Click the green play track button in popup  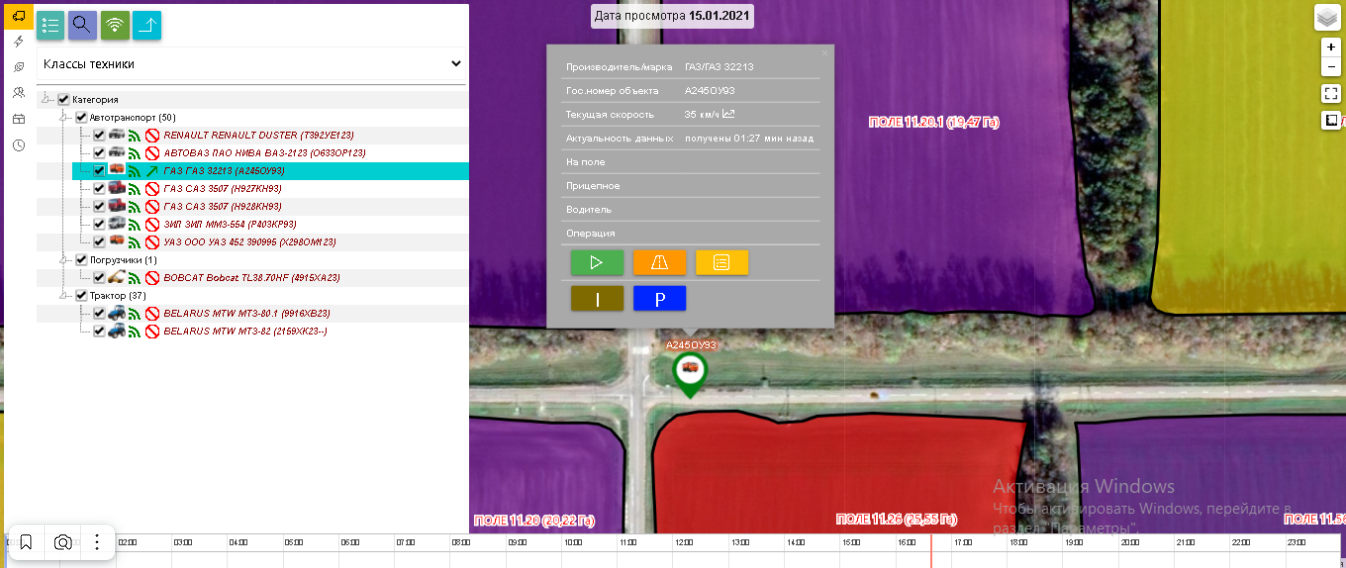[x=597, y=262]
